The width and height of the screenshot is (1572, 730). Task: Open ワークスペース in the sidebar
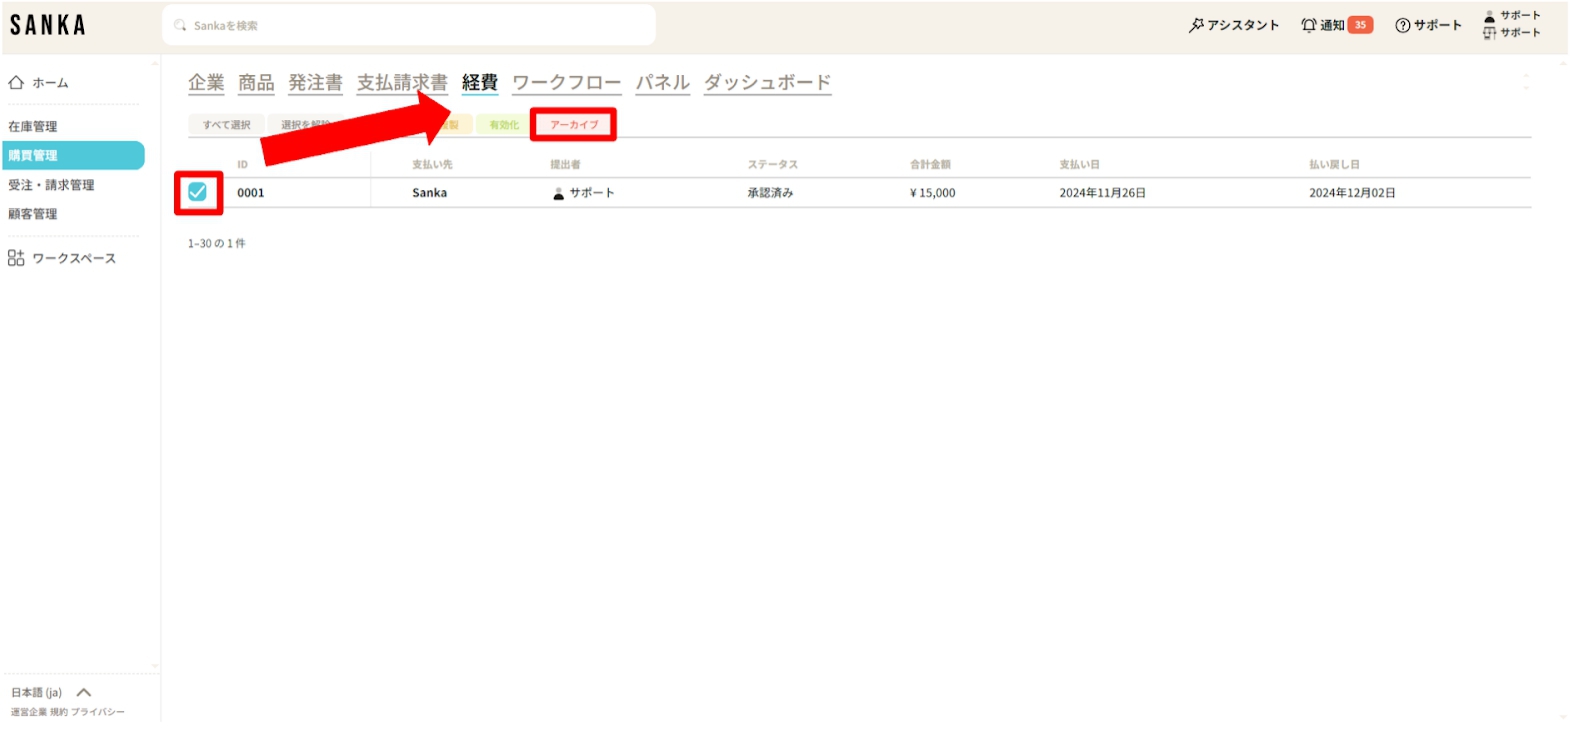(74, 258)
